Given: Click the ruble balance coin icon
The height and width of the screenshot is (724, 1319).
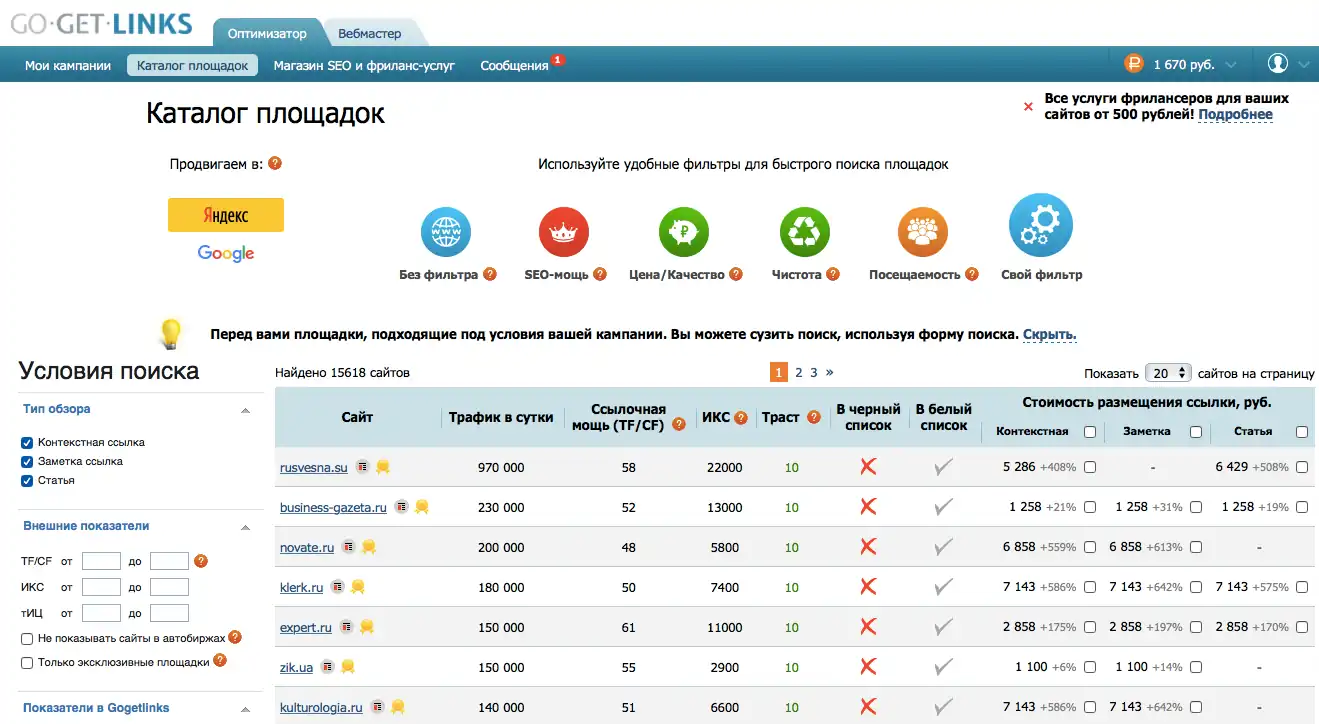Looking at the screenshot, I should 1134,64.
